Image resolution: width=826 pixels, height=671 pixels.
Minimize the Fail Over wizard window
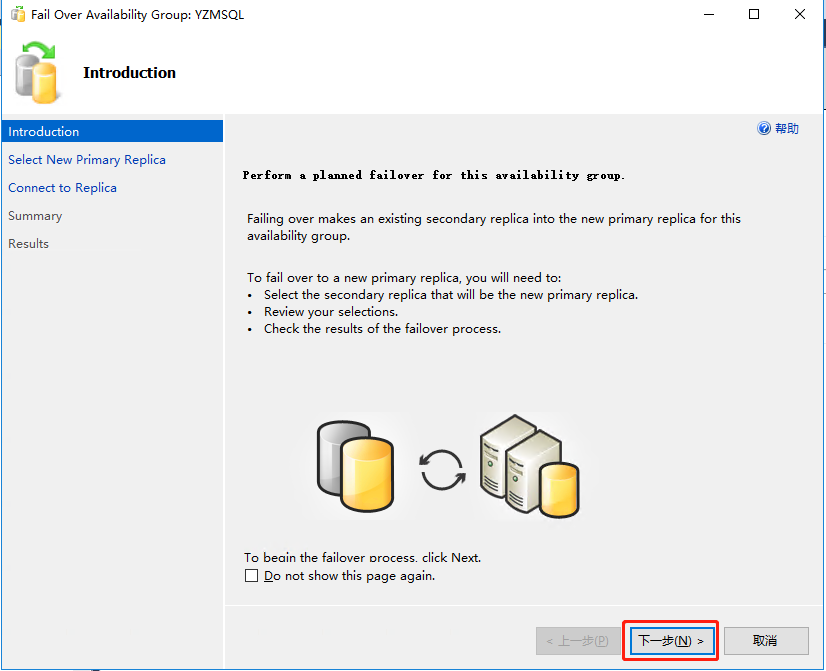709,15
